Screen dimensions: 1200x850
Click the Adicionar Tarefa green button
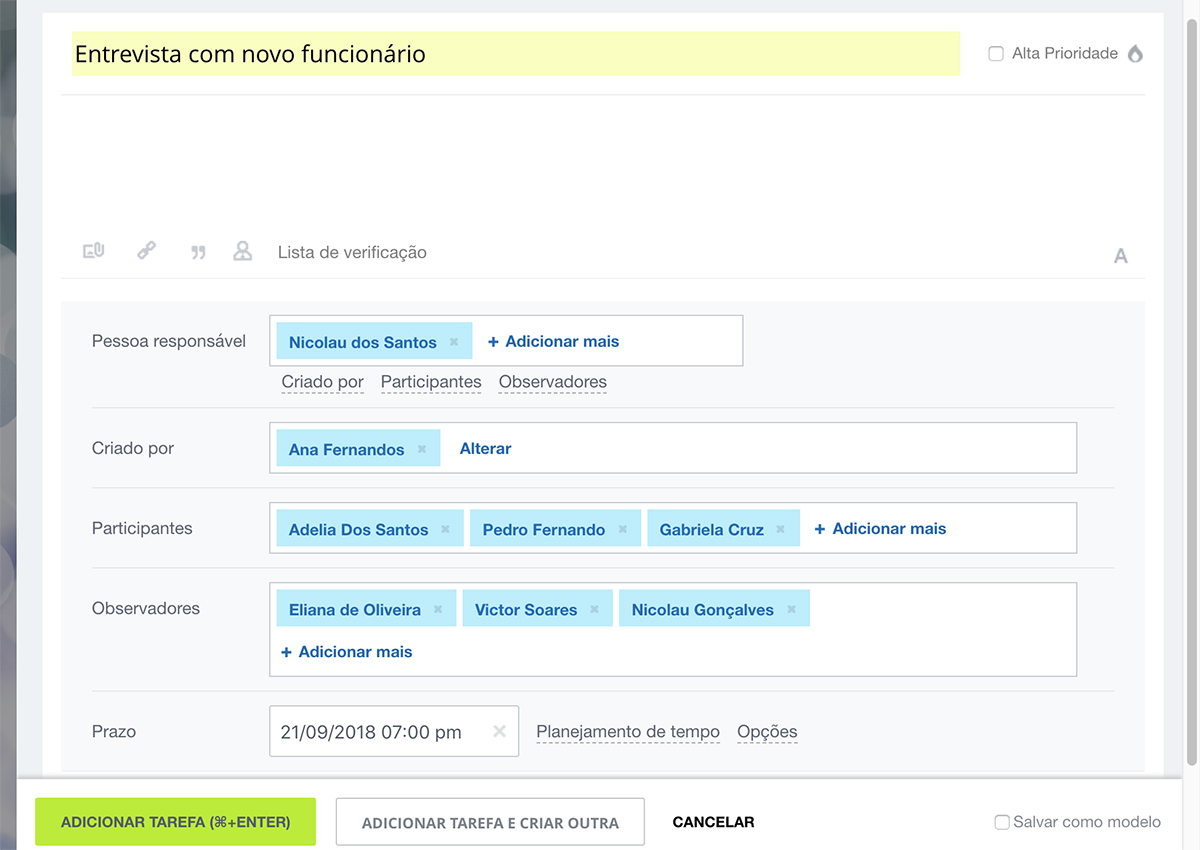176,822
